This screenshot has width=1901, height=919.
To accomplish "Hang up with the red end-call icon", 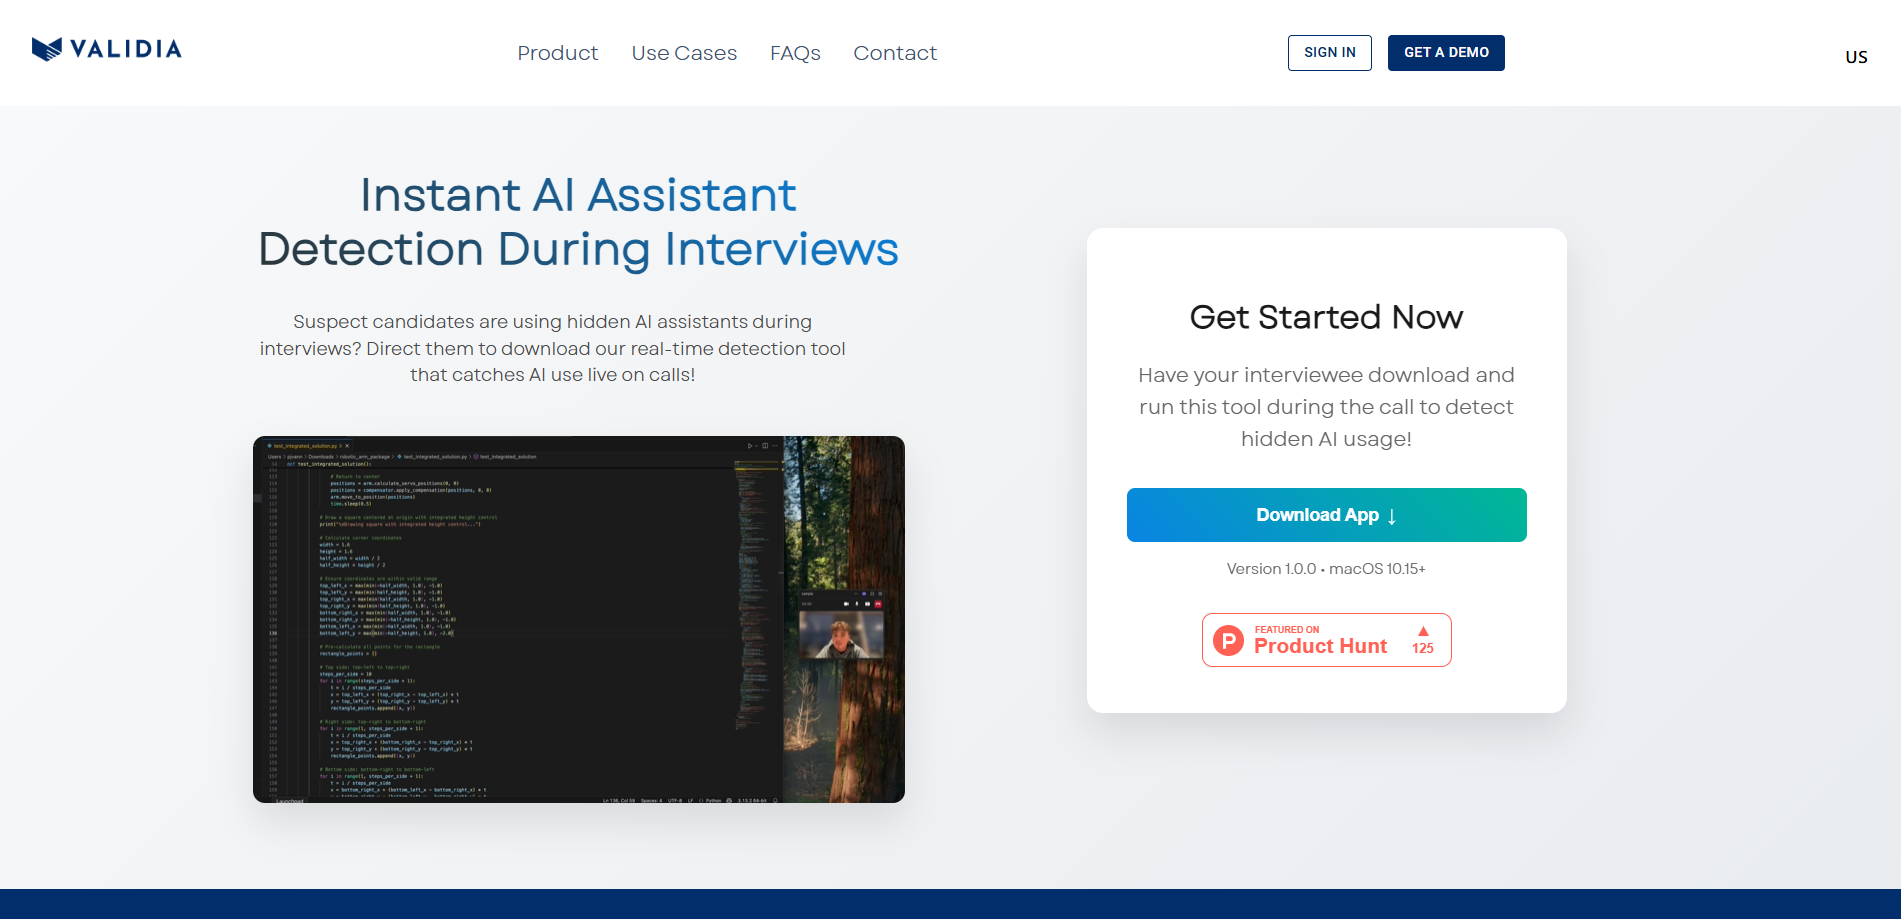I will (878, 604).
